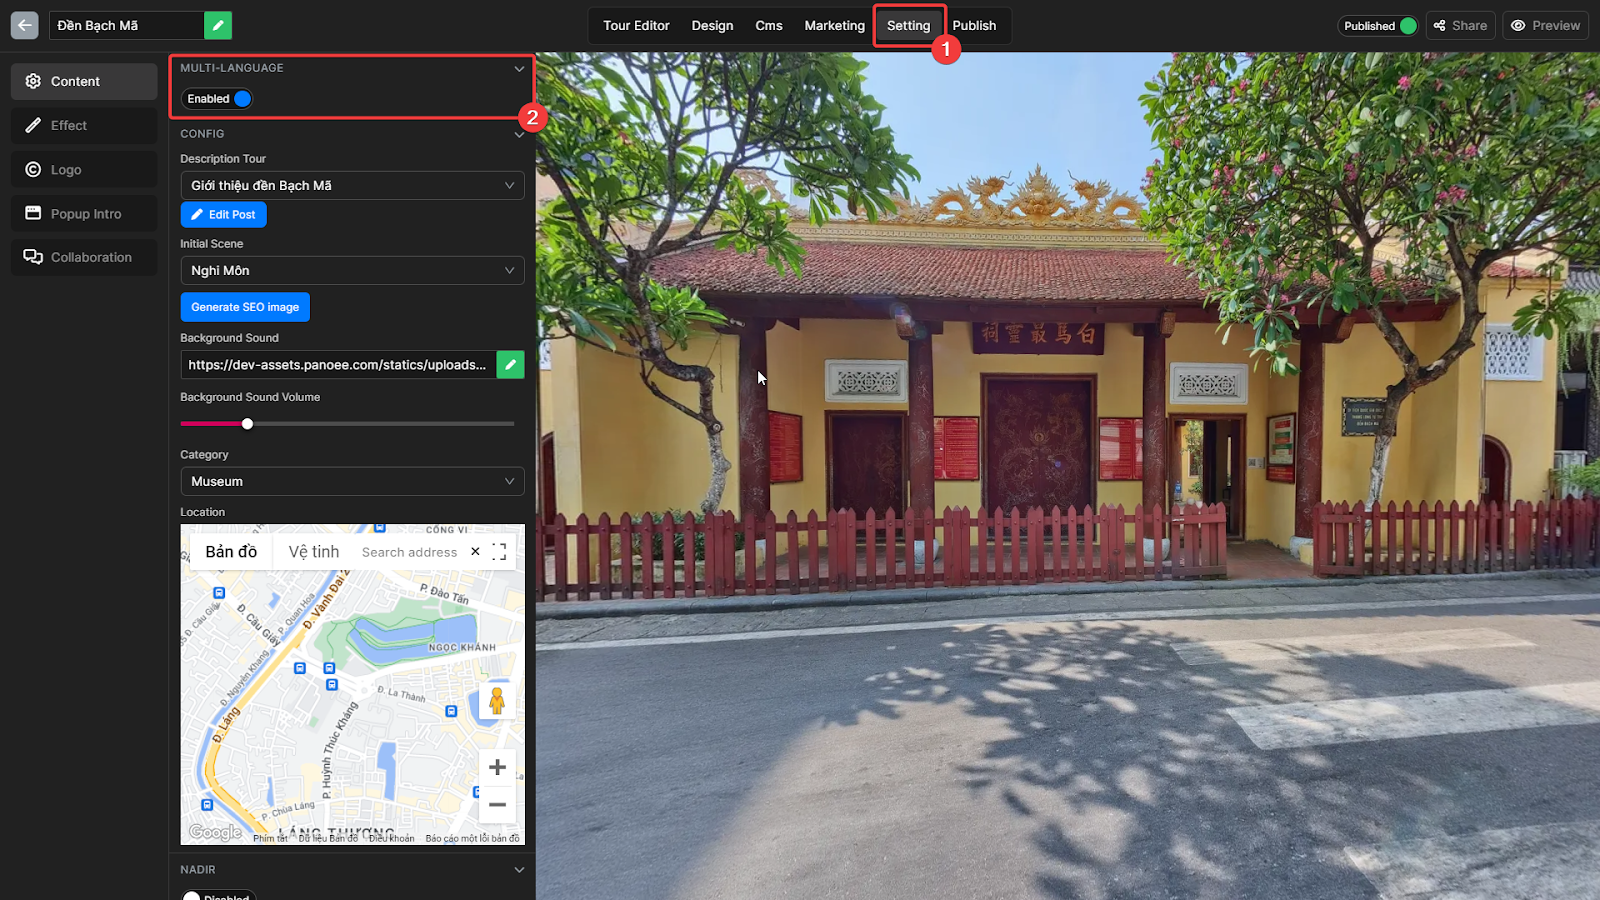Expand the NADIR section chevron
This screenshot has height=900, width=1600.
tap(519, 870)
